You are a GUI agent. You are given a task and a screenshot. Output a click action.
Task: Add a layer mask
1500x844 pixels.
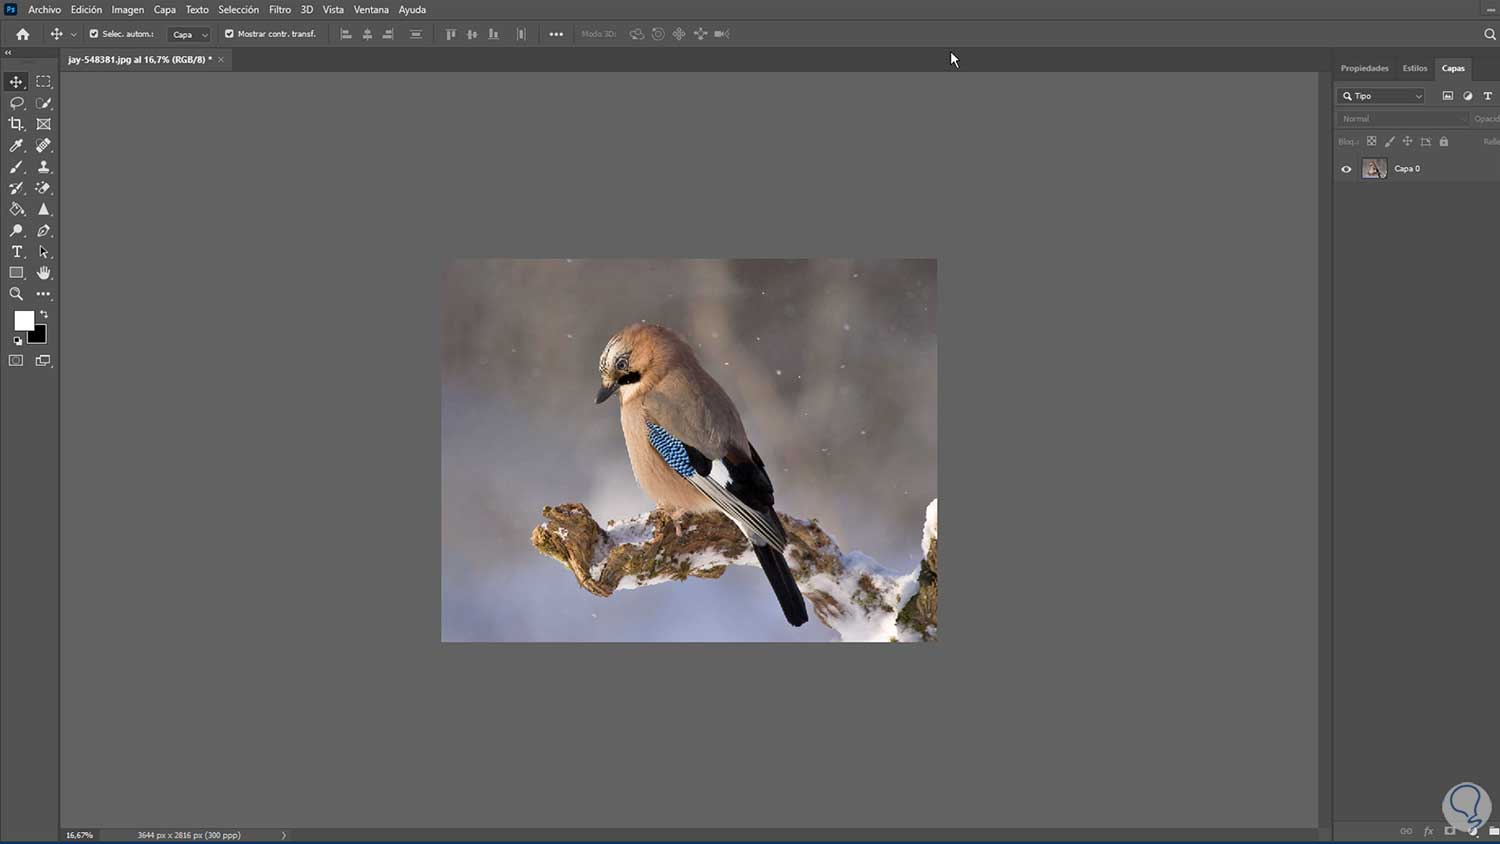[x=1450, y=831]
